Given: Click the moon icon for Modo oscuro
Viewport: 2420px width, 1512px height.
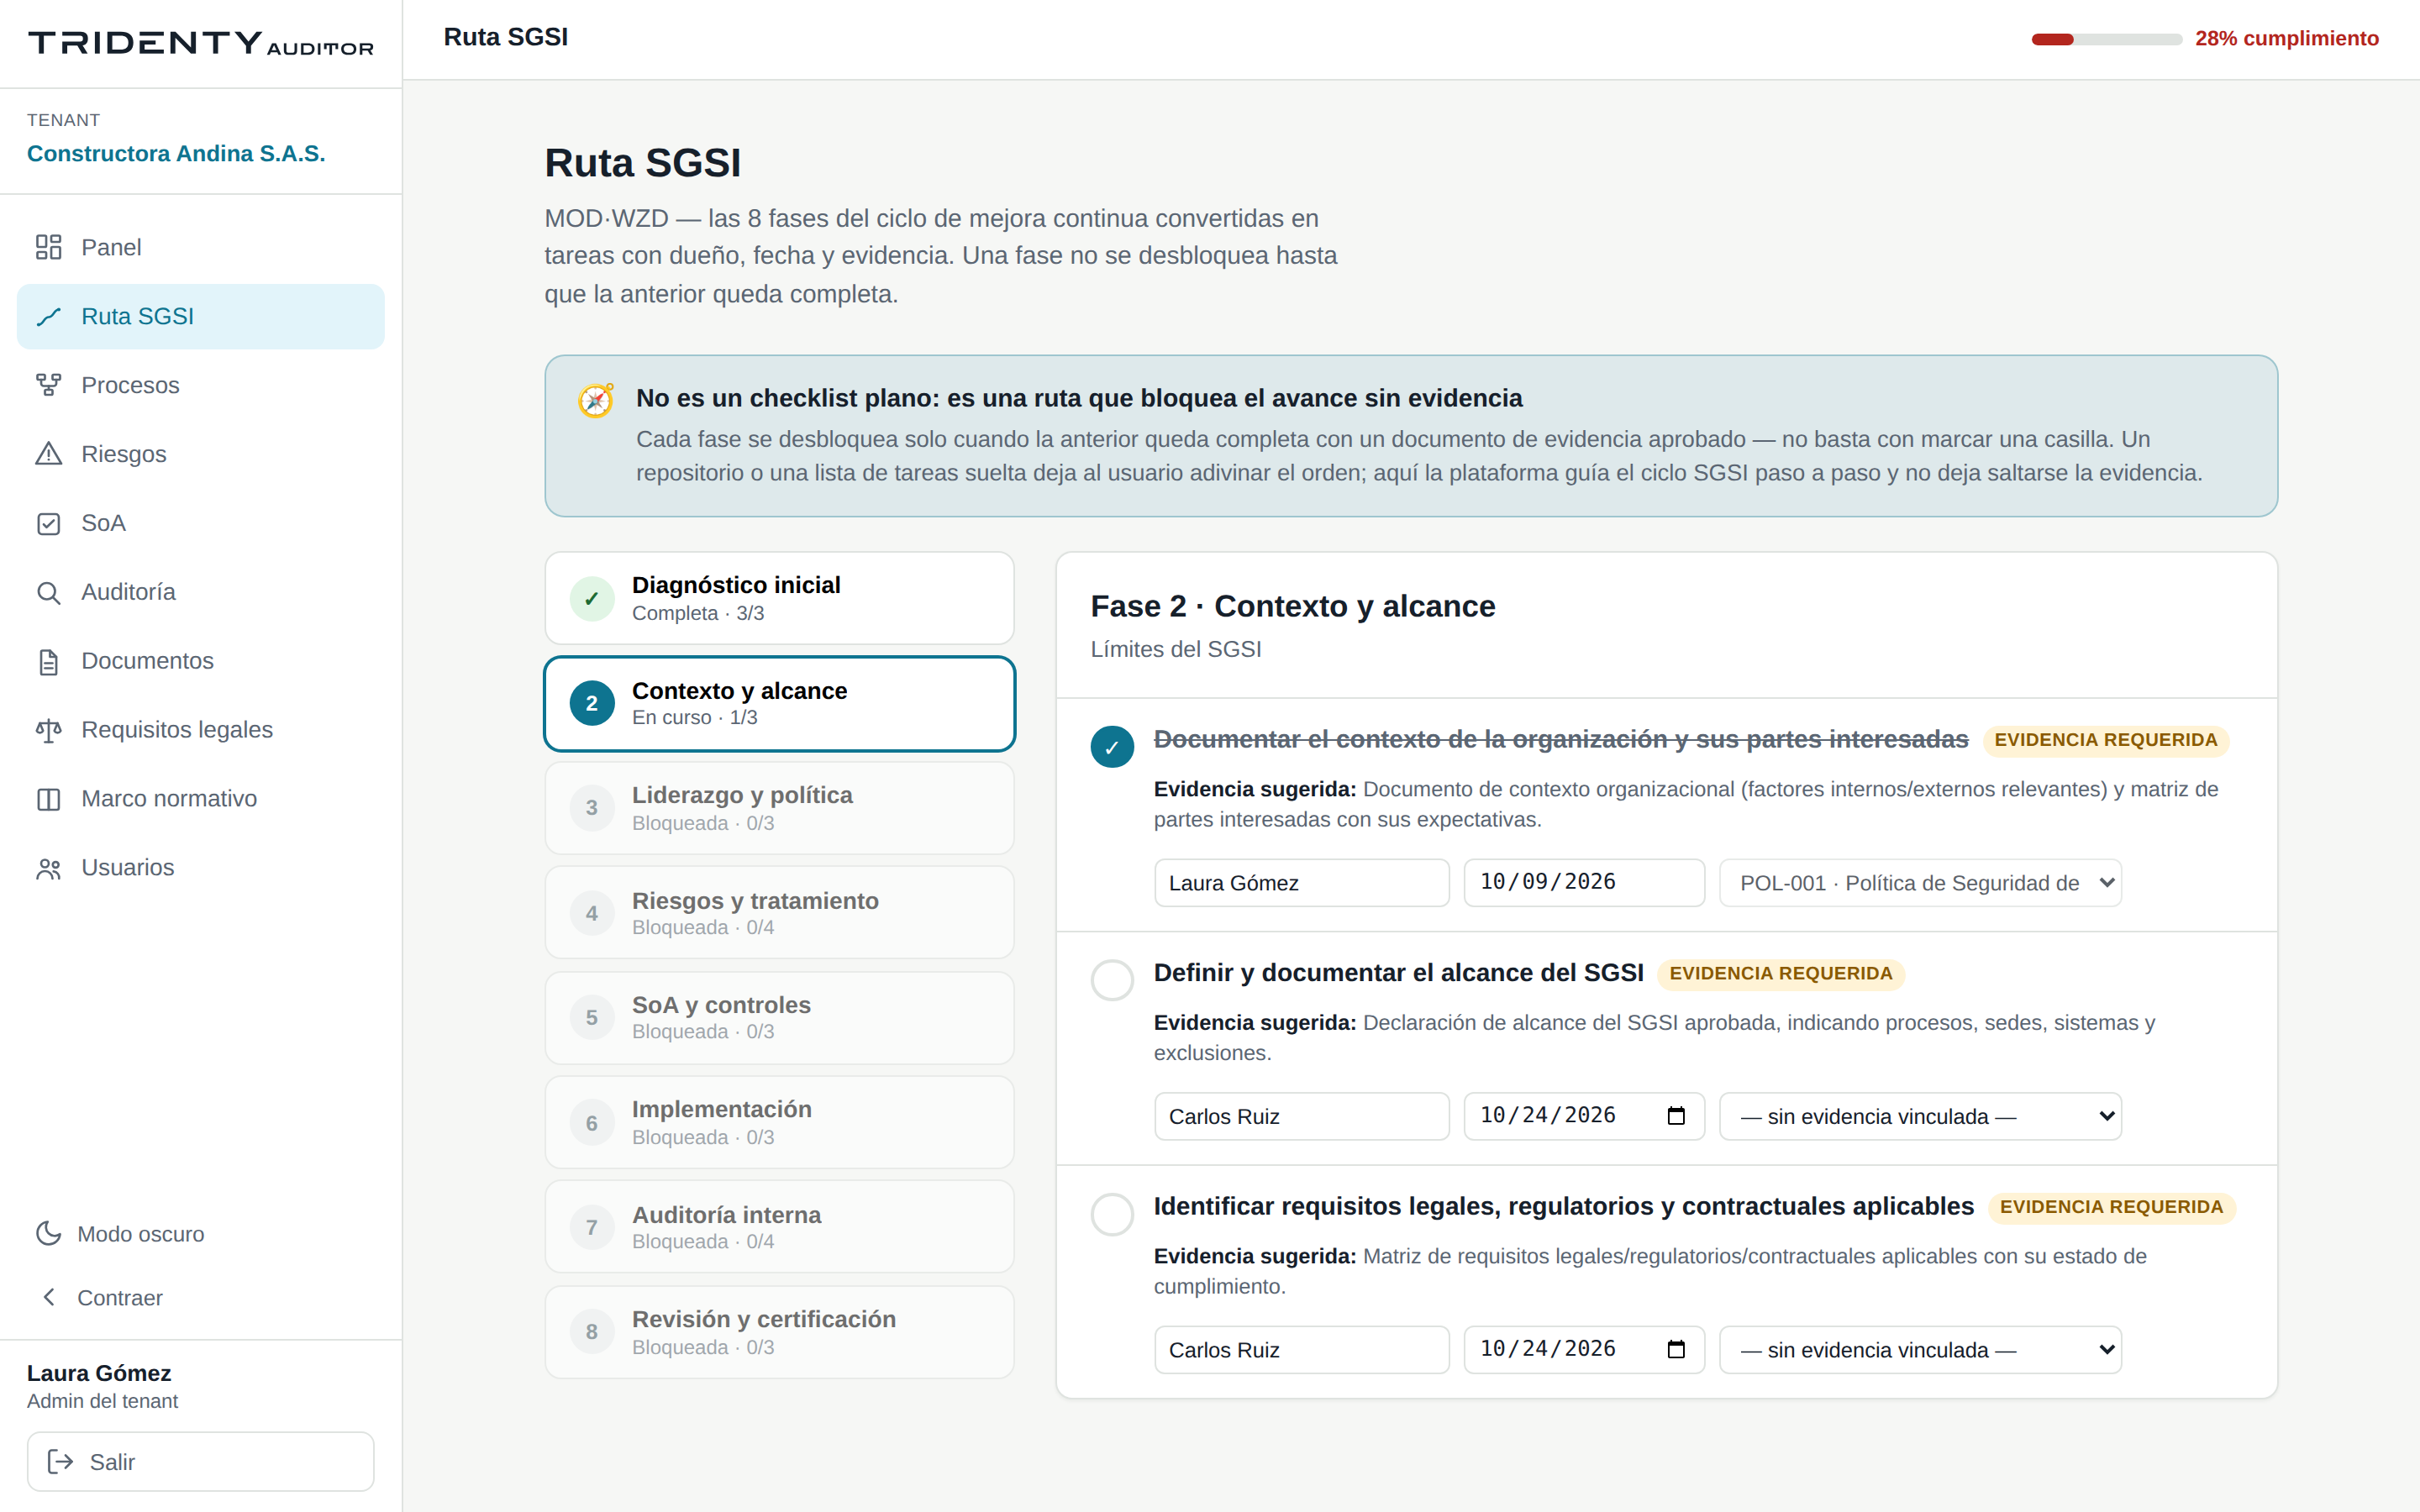Looking at the screenshot, I should tap(48, 1233).
